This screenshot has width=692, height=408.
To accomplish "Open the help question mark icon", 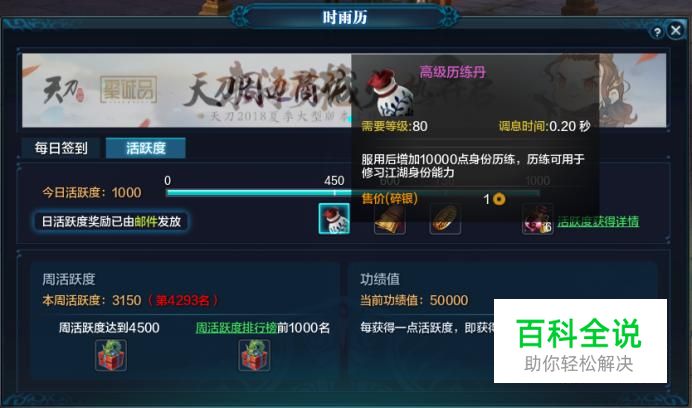I will coord(657,32).
